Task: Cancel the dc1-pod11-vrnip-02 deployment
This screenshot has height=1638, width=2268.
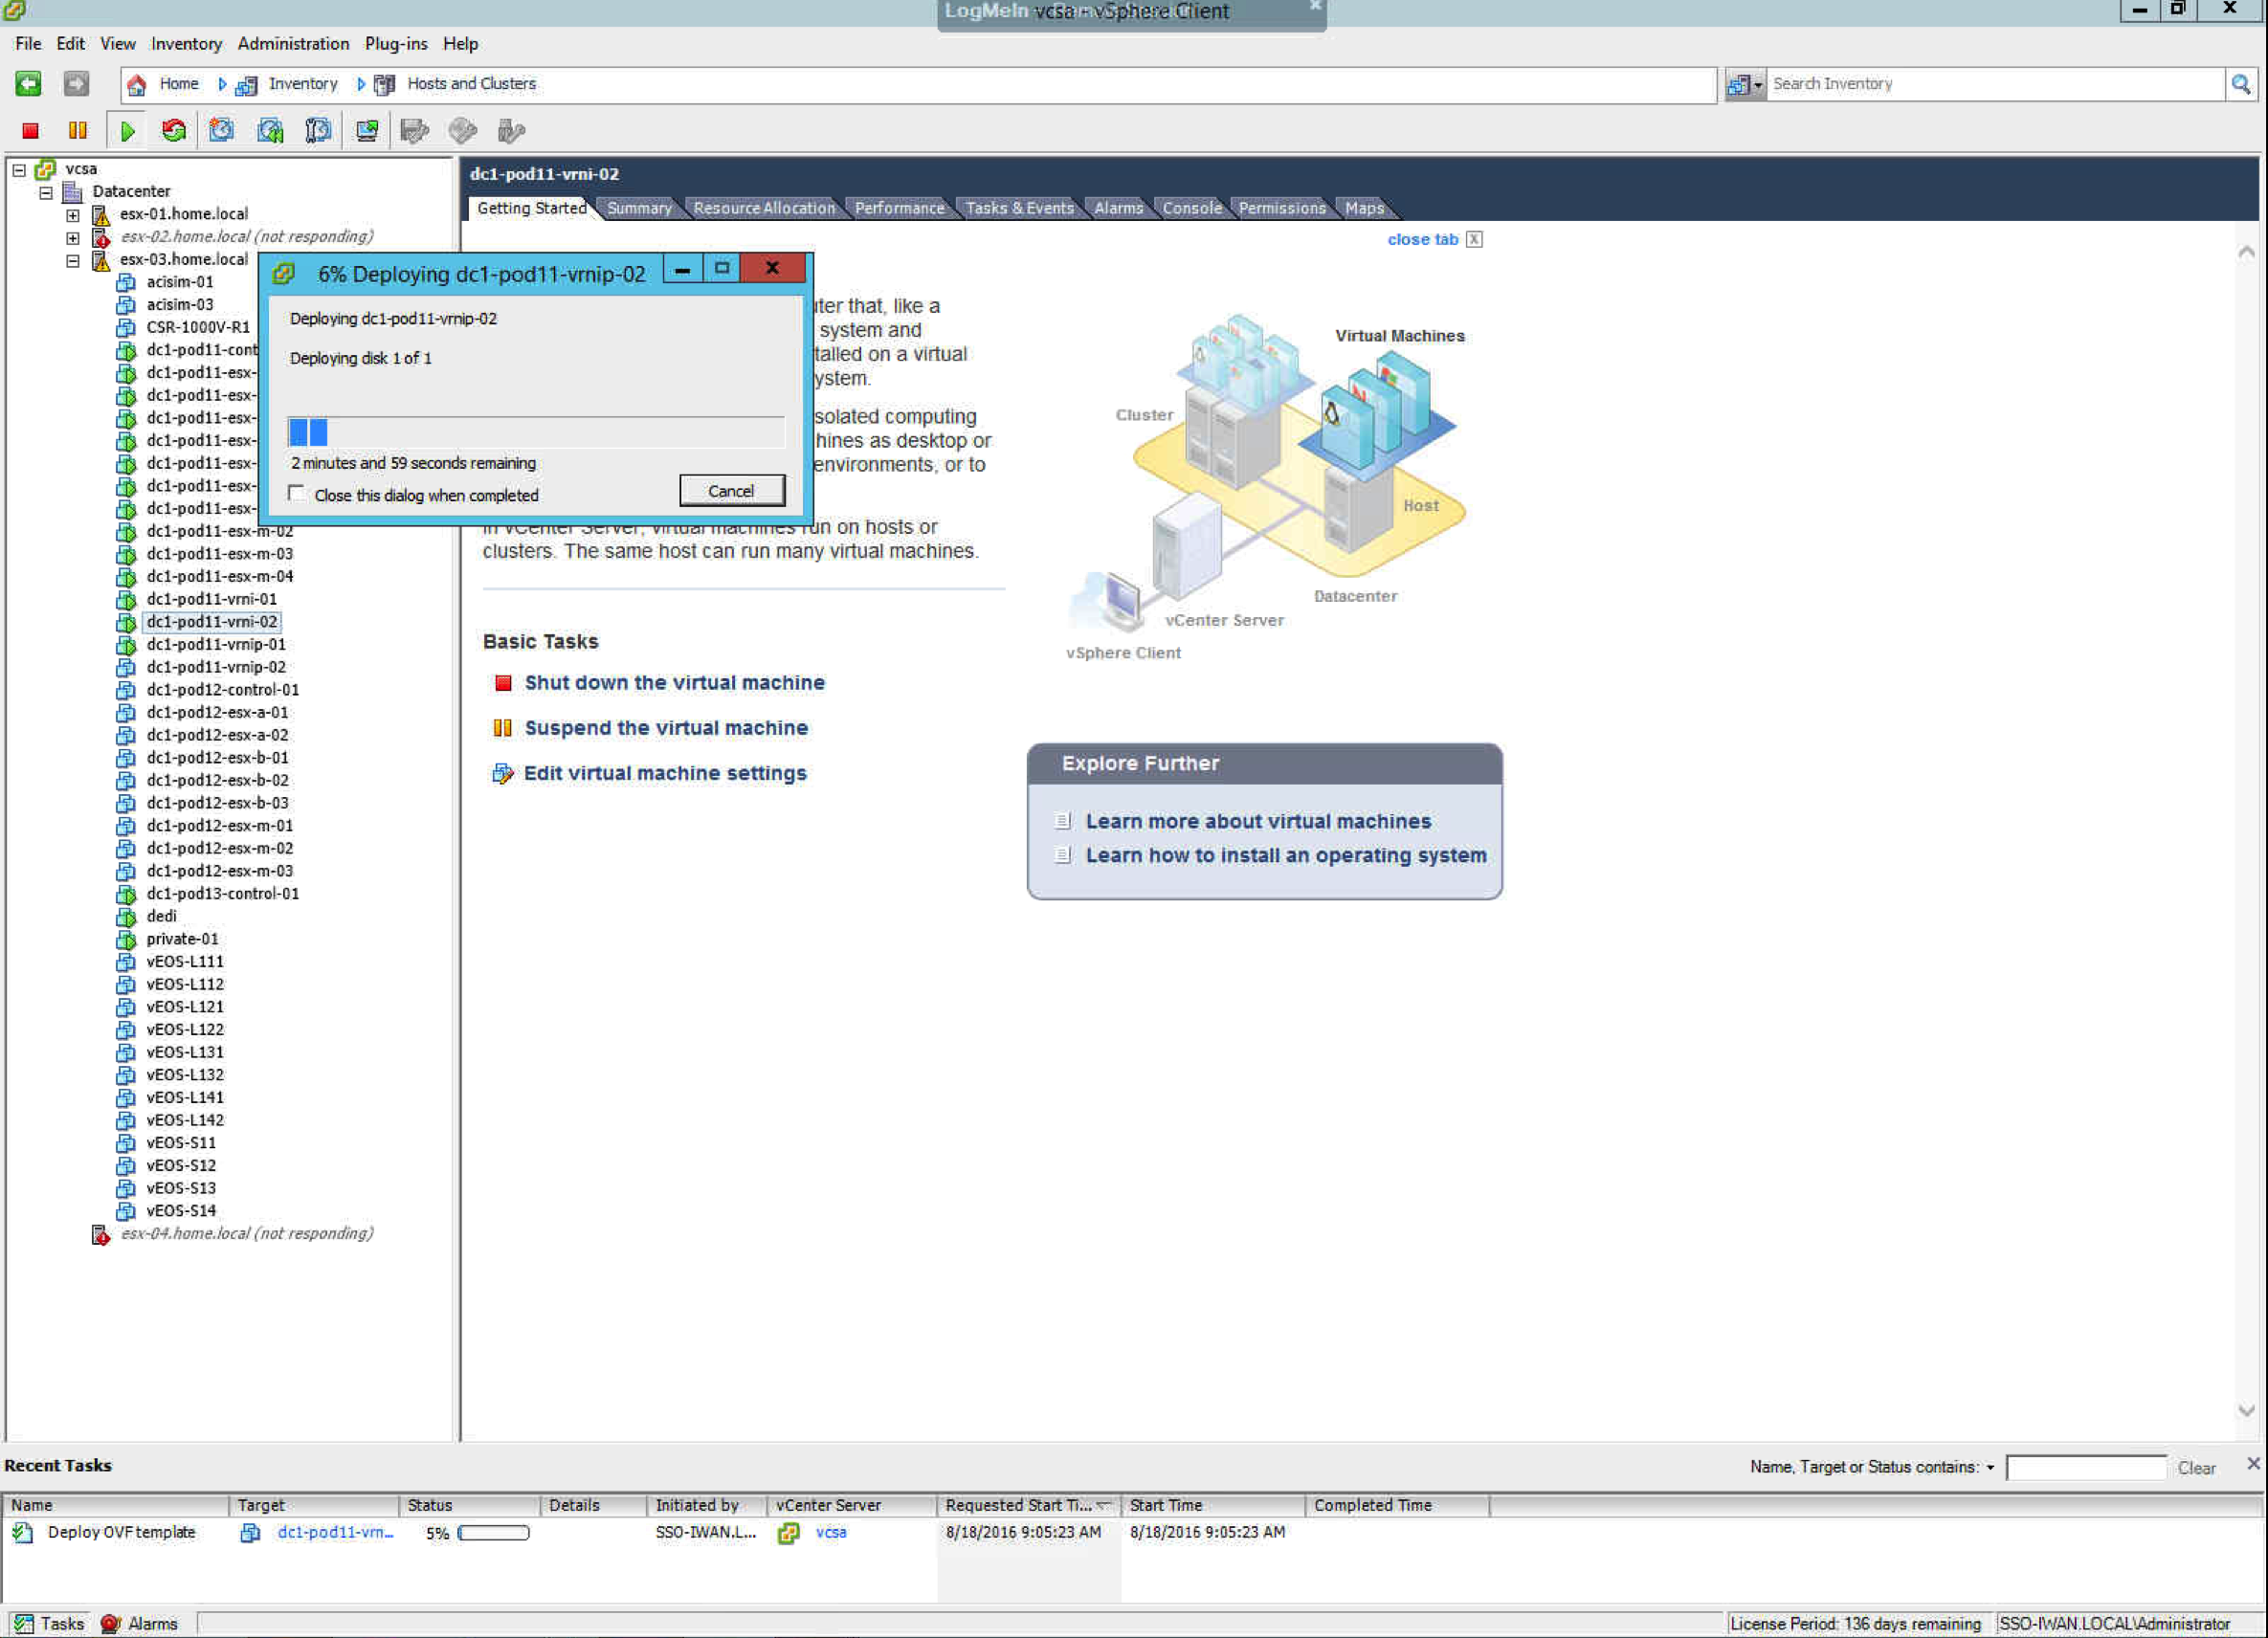Action: (x=731, y=491)
